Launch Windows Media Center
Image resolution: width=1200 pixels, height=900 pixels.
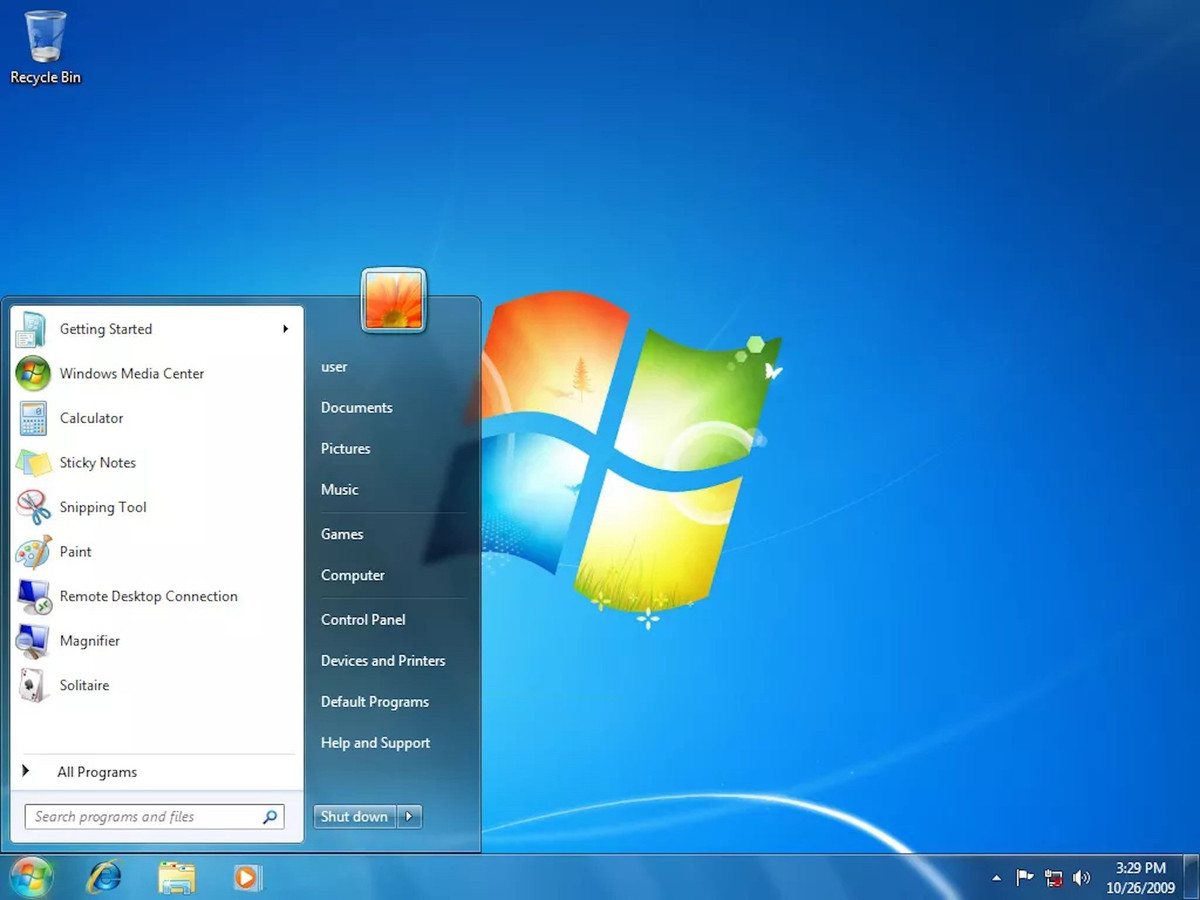[x=130, y=373]
